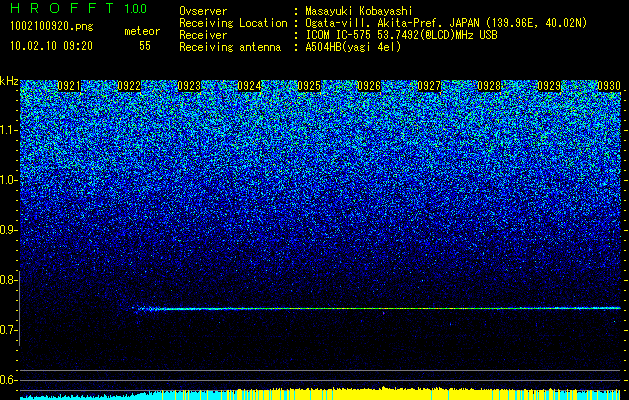Click the 0.9 frequency axis label

tap(8, 230)
